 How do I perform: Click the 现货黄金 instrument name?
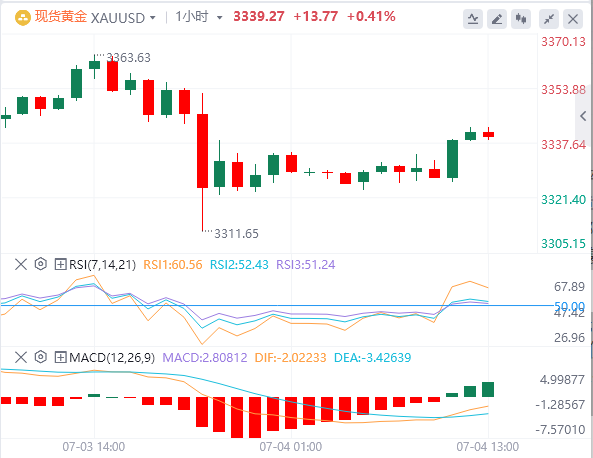(61, 17)
